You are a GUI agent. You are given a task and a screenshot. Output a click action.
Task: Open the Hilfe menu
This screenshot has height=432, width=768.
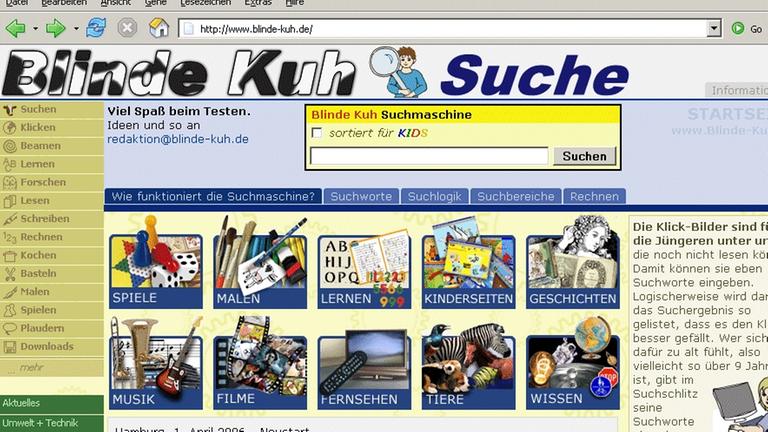click(294, 3)
